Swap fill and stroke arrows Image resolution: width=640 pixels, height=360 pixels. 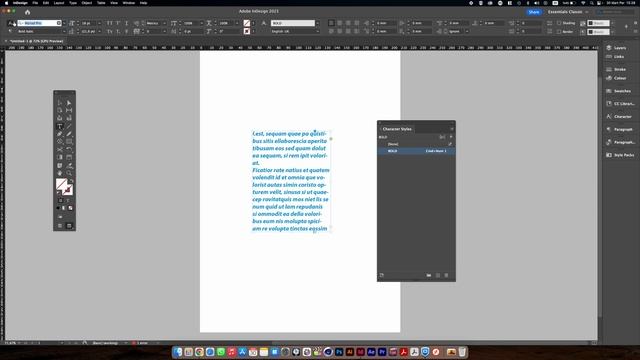pos(71,181)
